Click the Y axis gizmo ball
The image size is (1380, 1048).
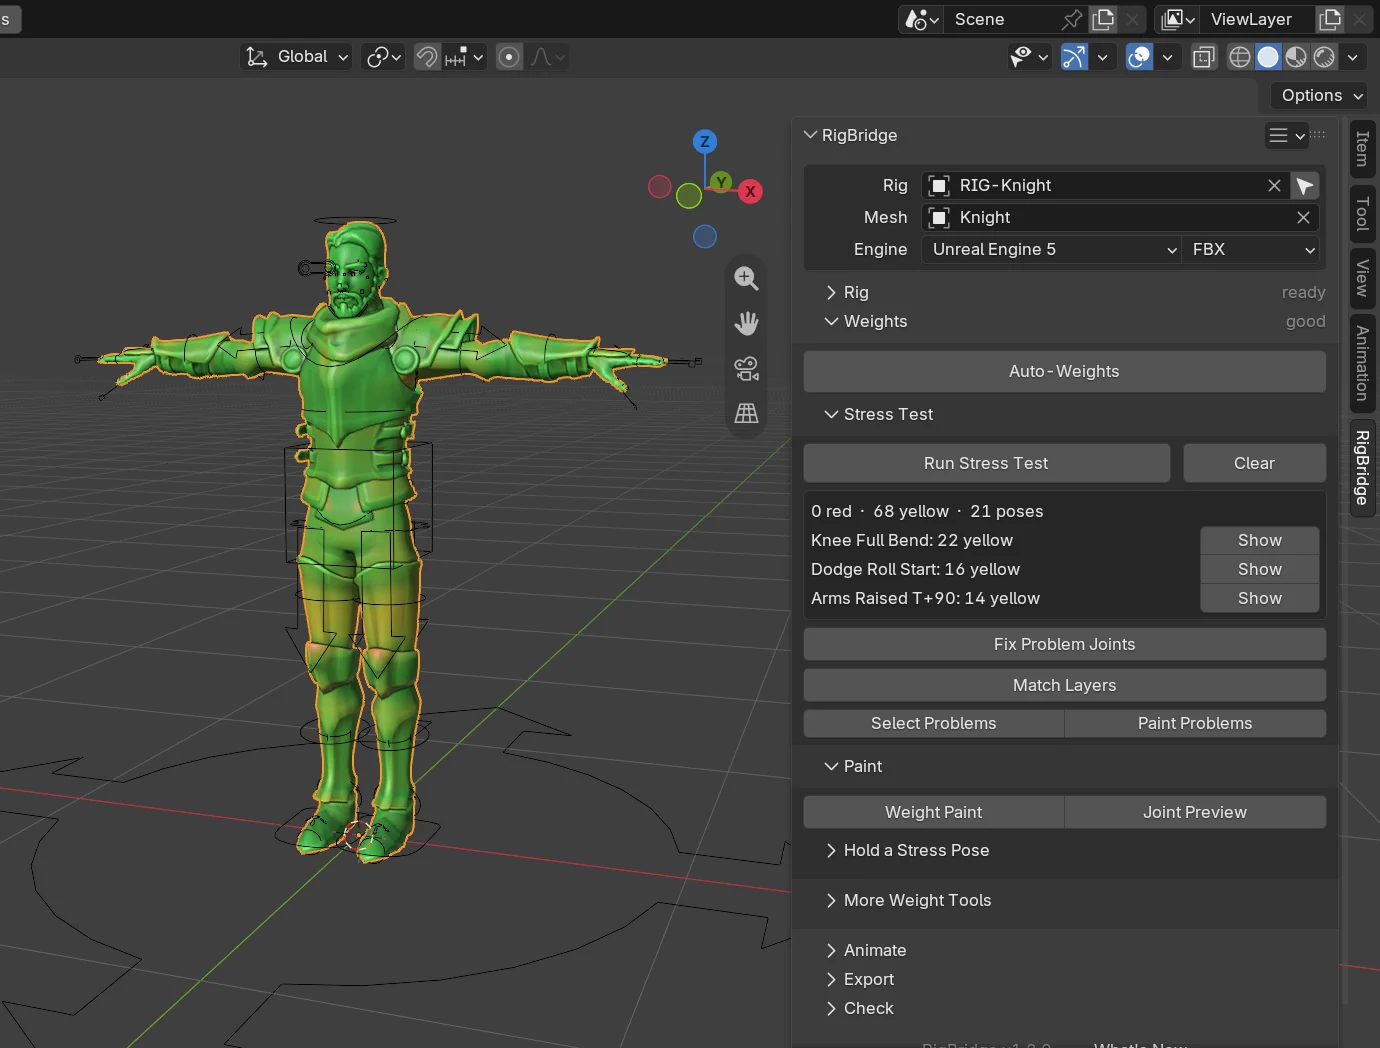pyautogui.click(x=721, y=181)
